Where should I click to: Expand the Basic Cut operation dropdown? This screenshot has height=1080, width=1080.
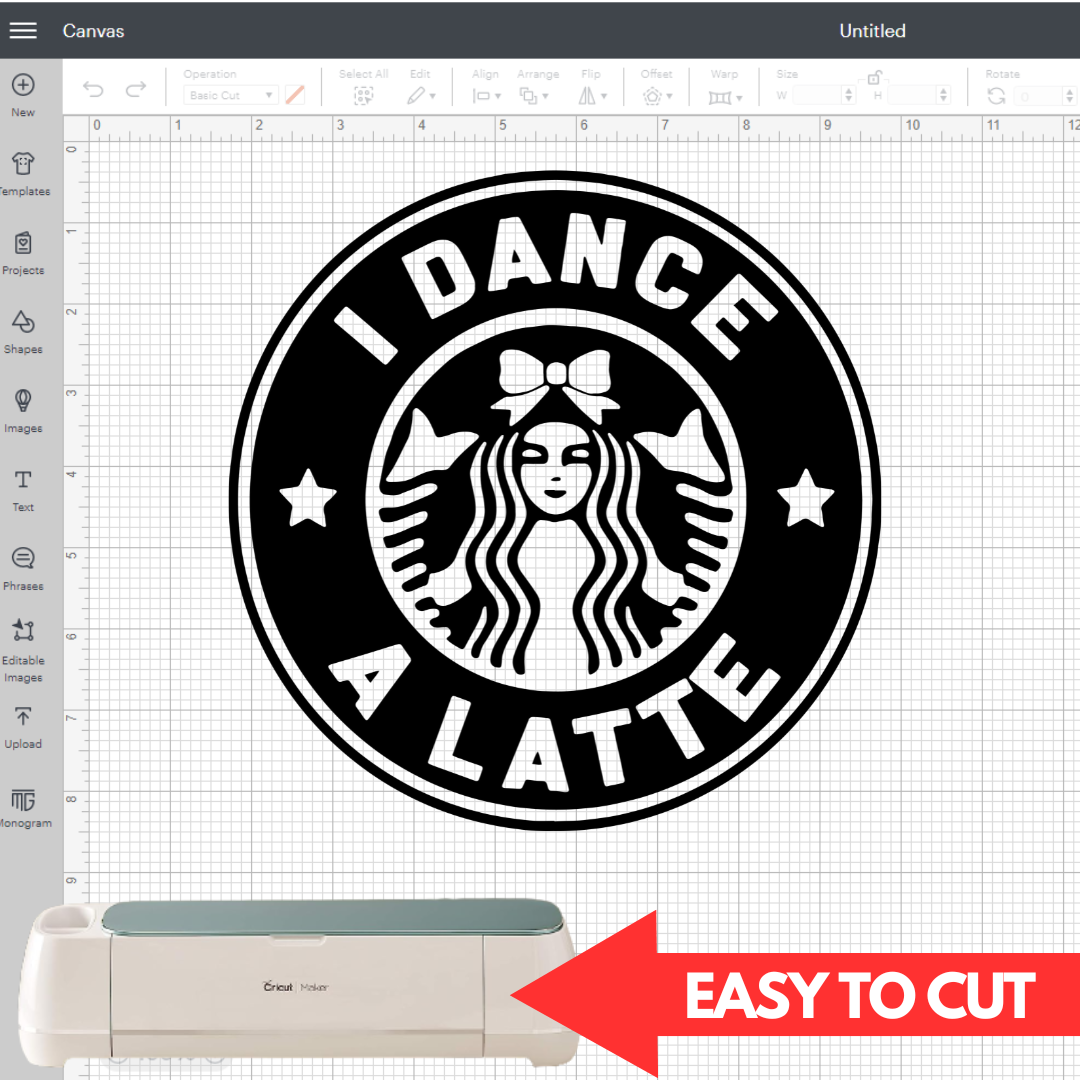coord(231,95)
